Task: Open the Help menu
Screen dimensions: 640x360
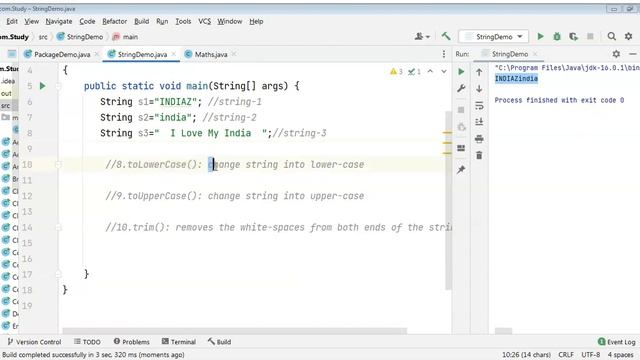Action: pyautogui.click(x=256, y=21)
